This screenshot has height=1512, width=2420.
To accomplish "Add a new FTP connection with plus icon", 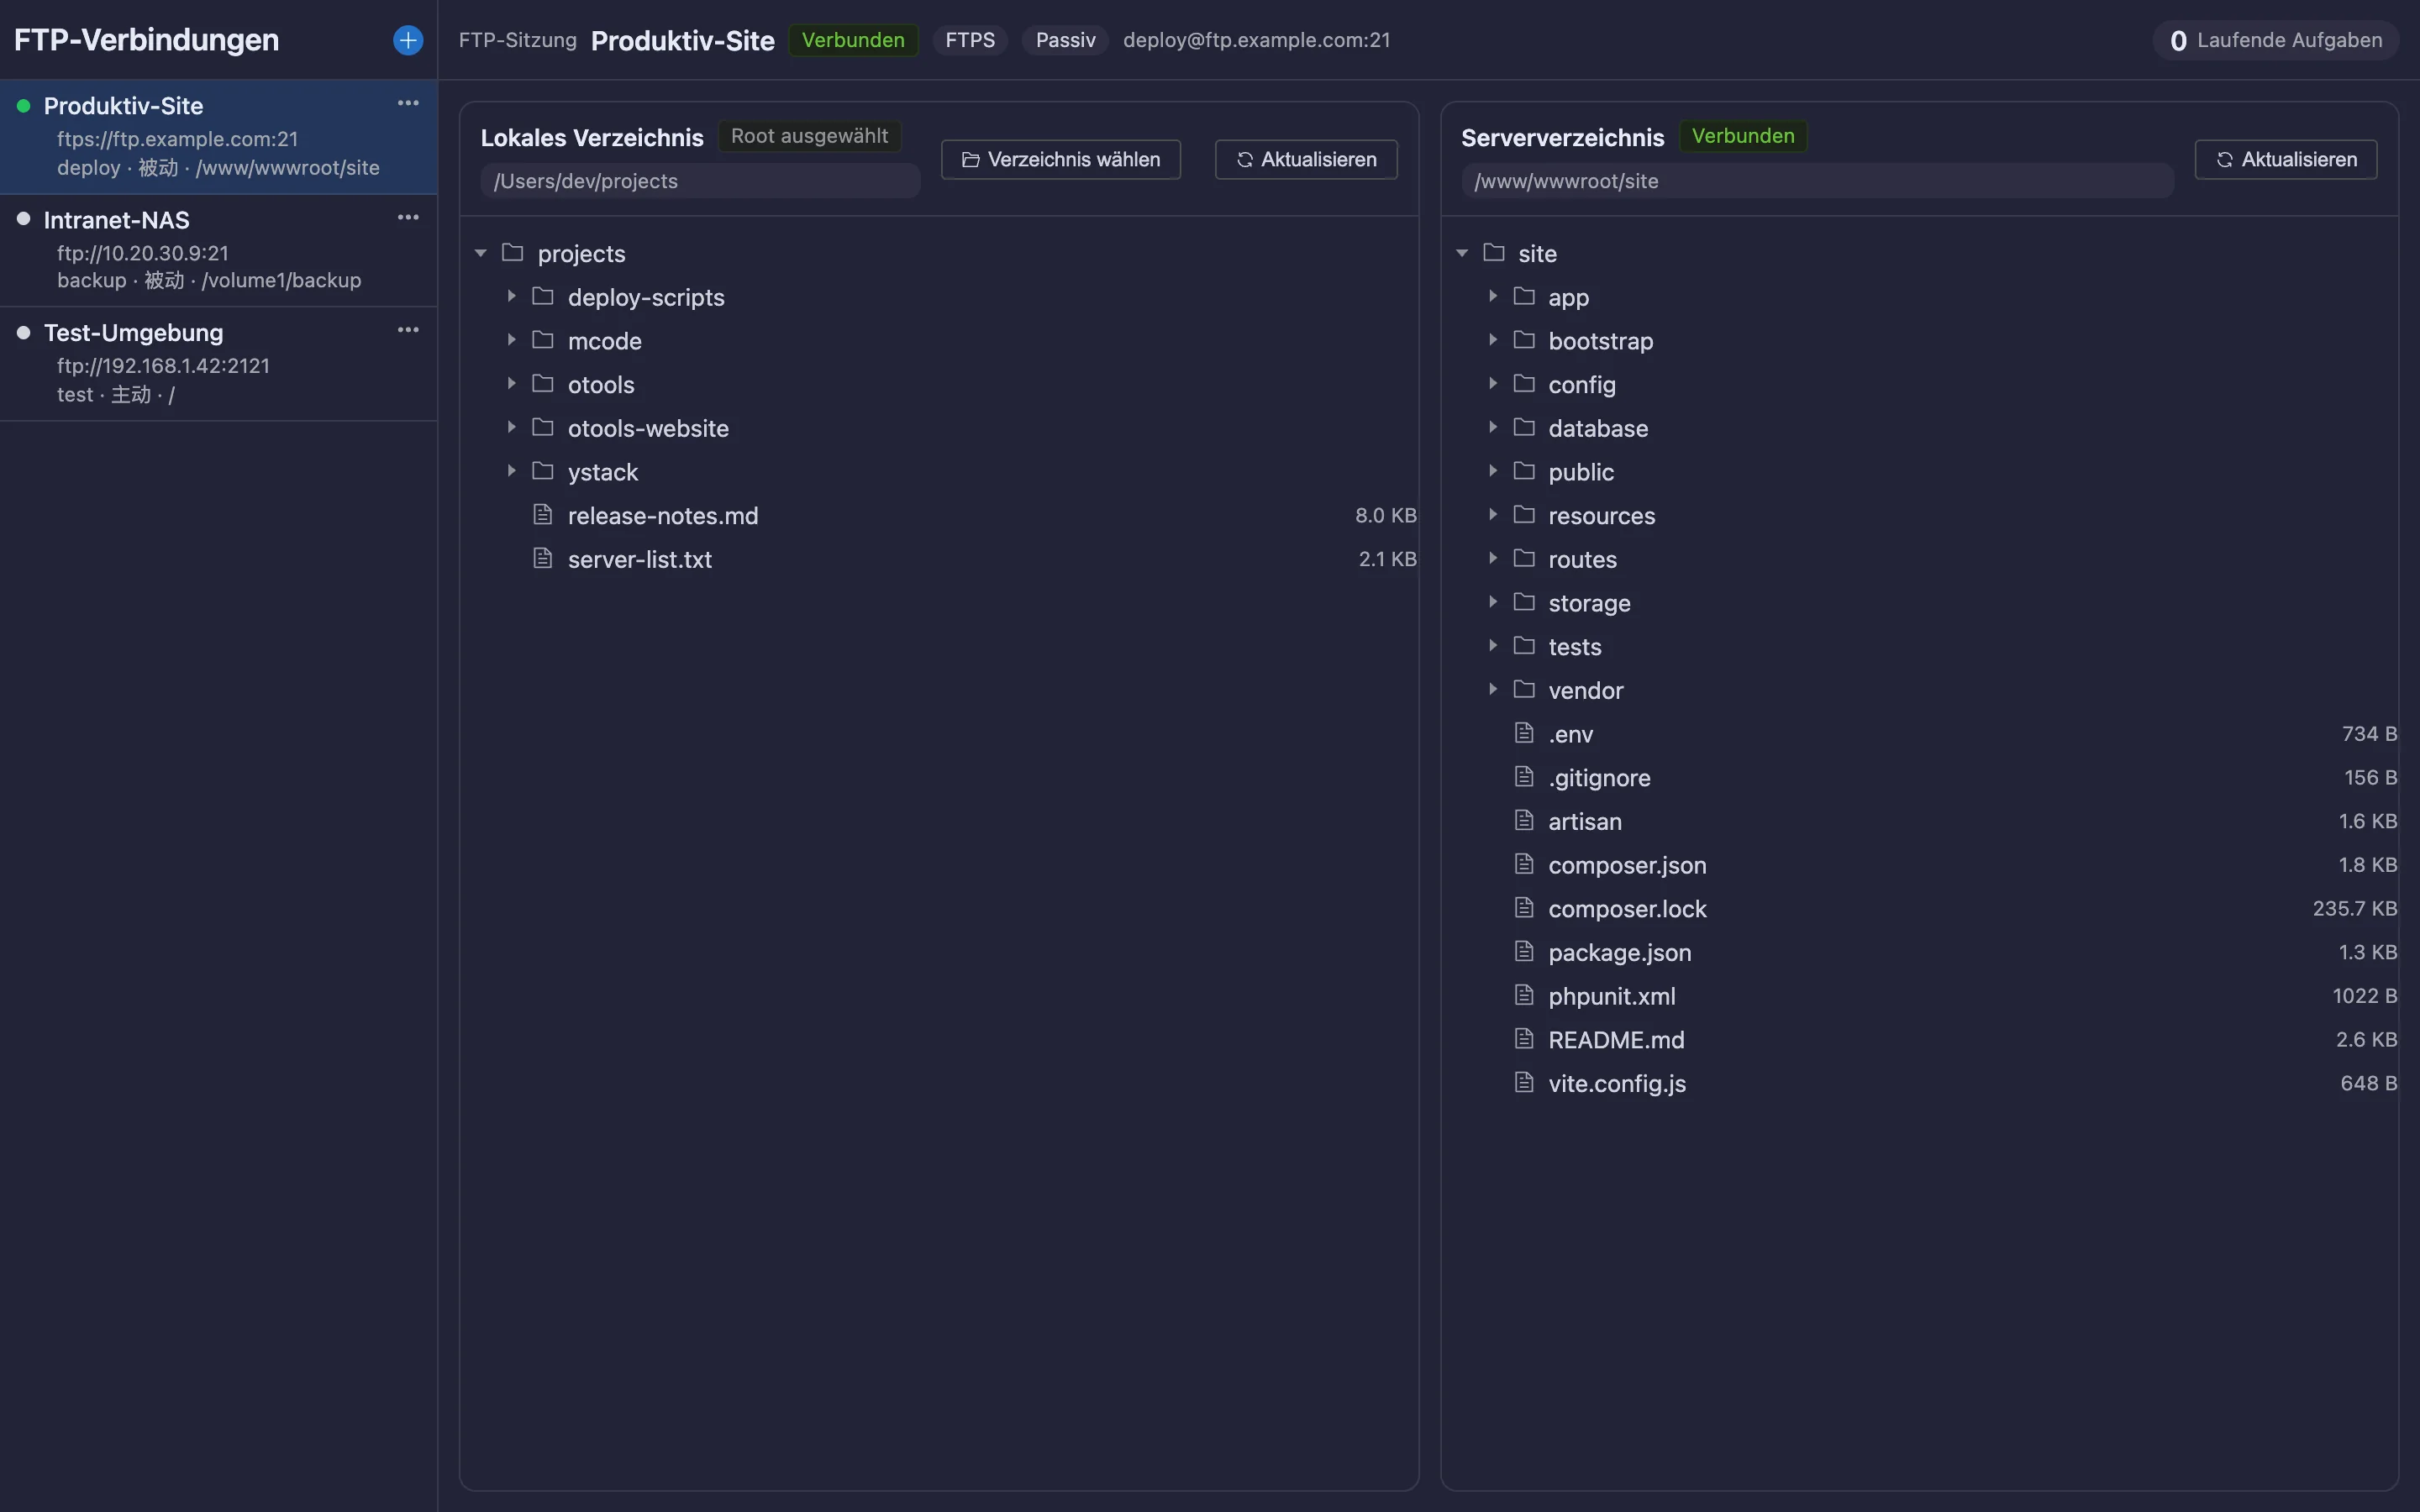I will click(408, 40).
